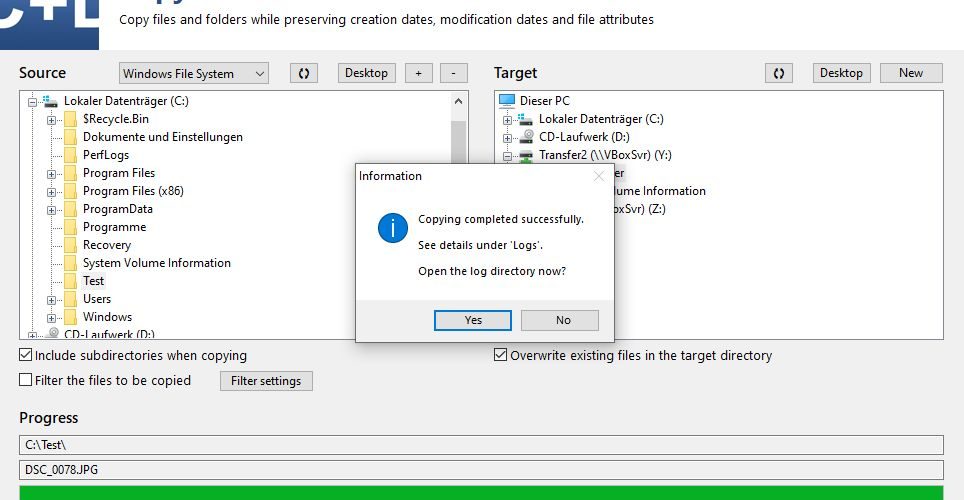Click the plus button in Source toolbar
The height and width of the screenshot is (500, 964).
[419, 73]
